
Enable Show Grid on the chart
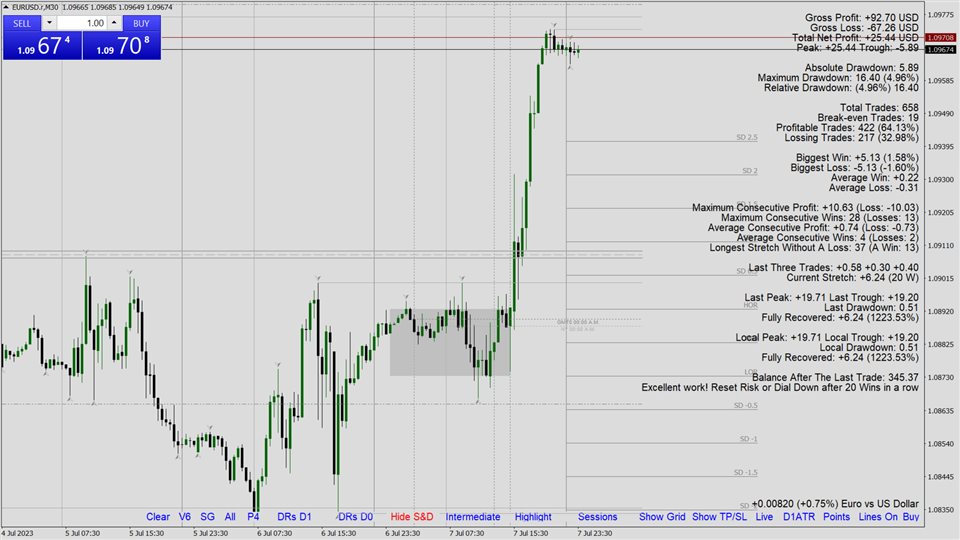pyautogui.click(x=662, y=517)
